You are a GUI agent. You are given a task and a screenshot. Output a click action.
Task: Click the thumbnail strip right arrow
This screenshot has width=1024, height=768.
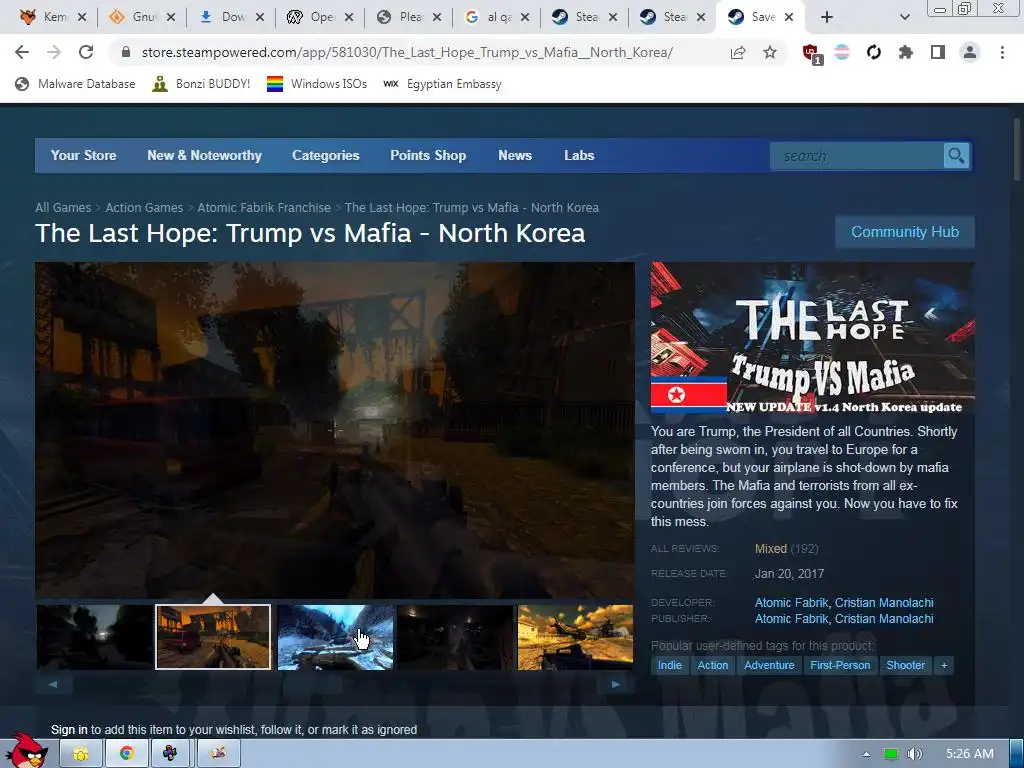(x=616, y=684)
